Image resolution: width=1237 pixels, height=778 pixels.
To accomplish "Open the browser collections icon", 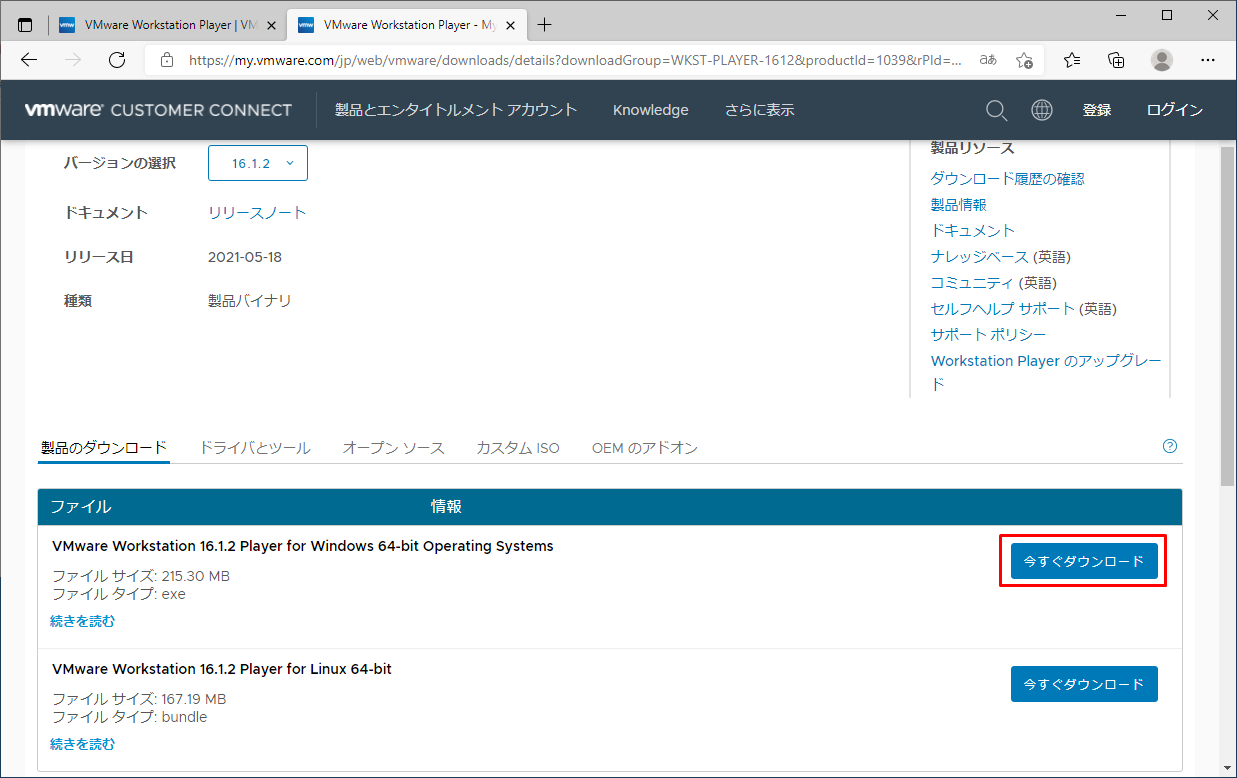I will [x=1117, y=60].
